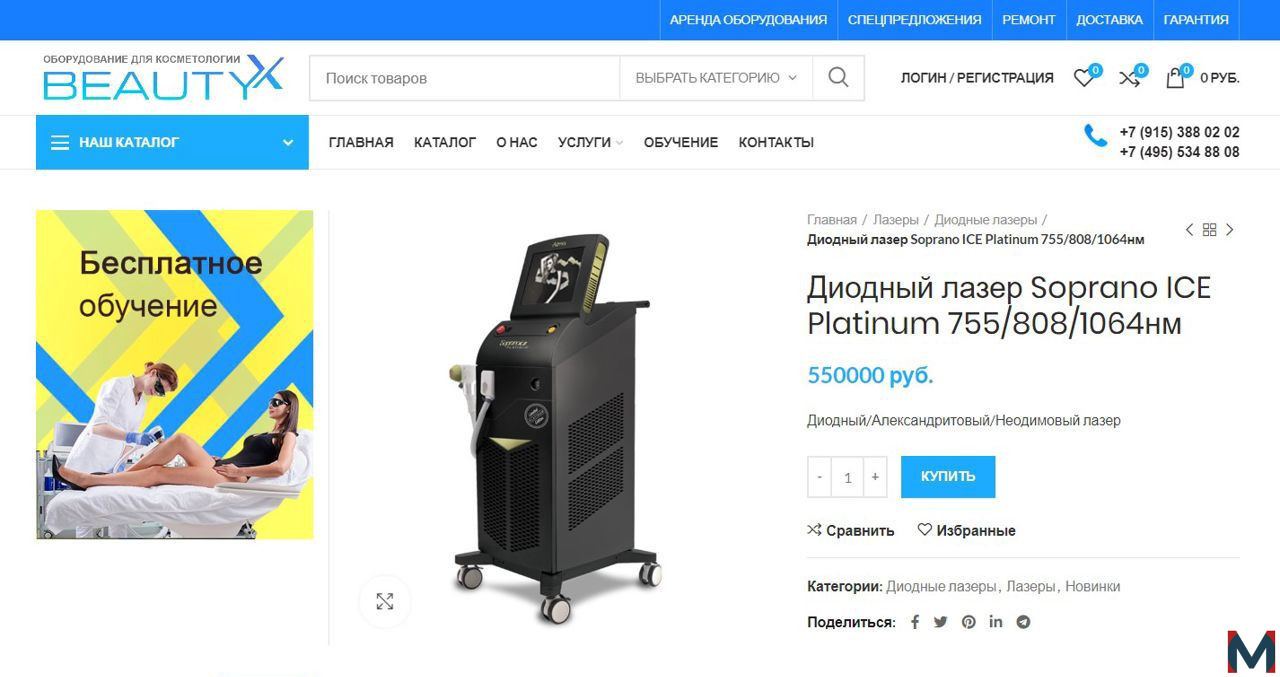
Task: Share product on Facebook
Action: (x=914, y=622)
